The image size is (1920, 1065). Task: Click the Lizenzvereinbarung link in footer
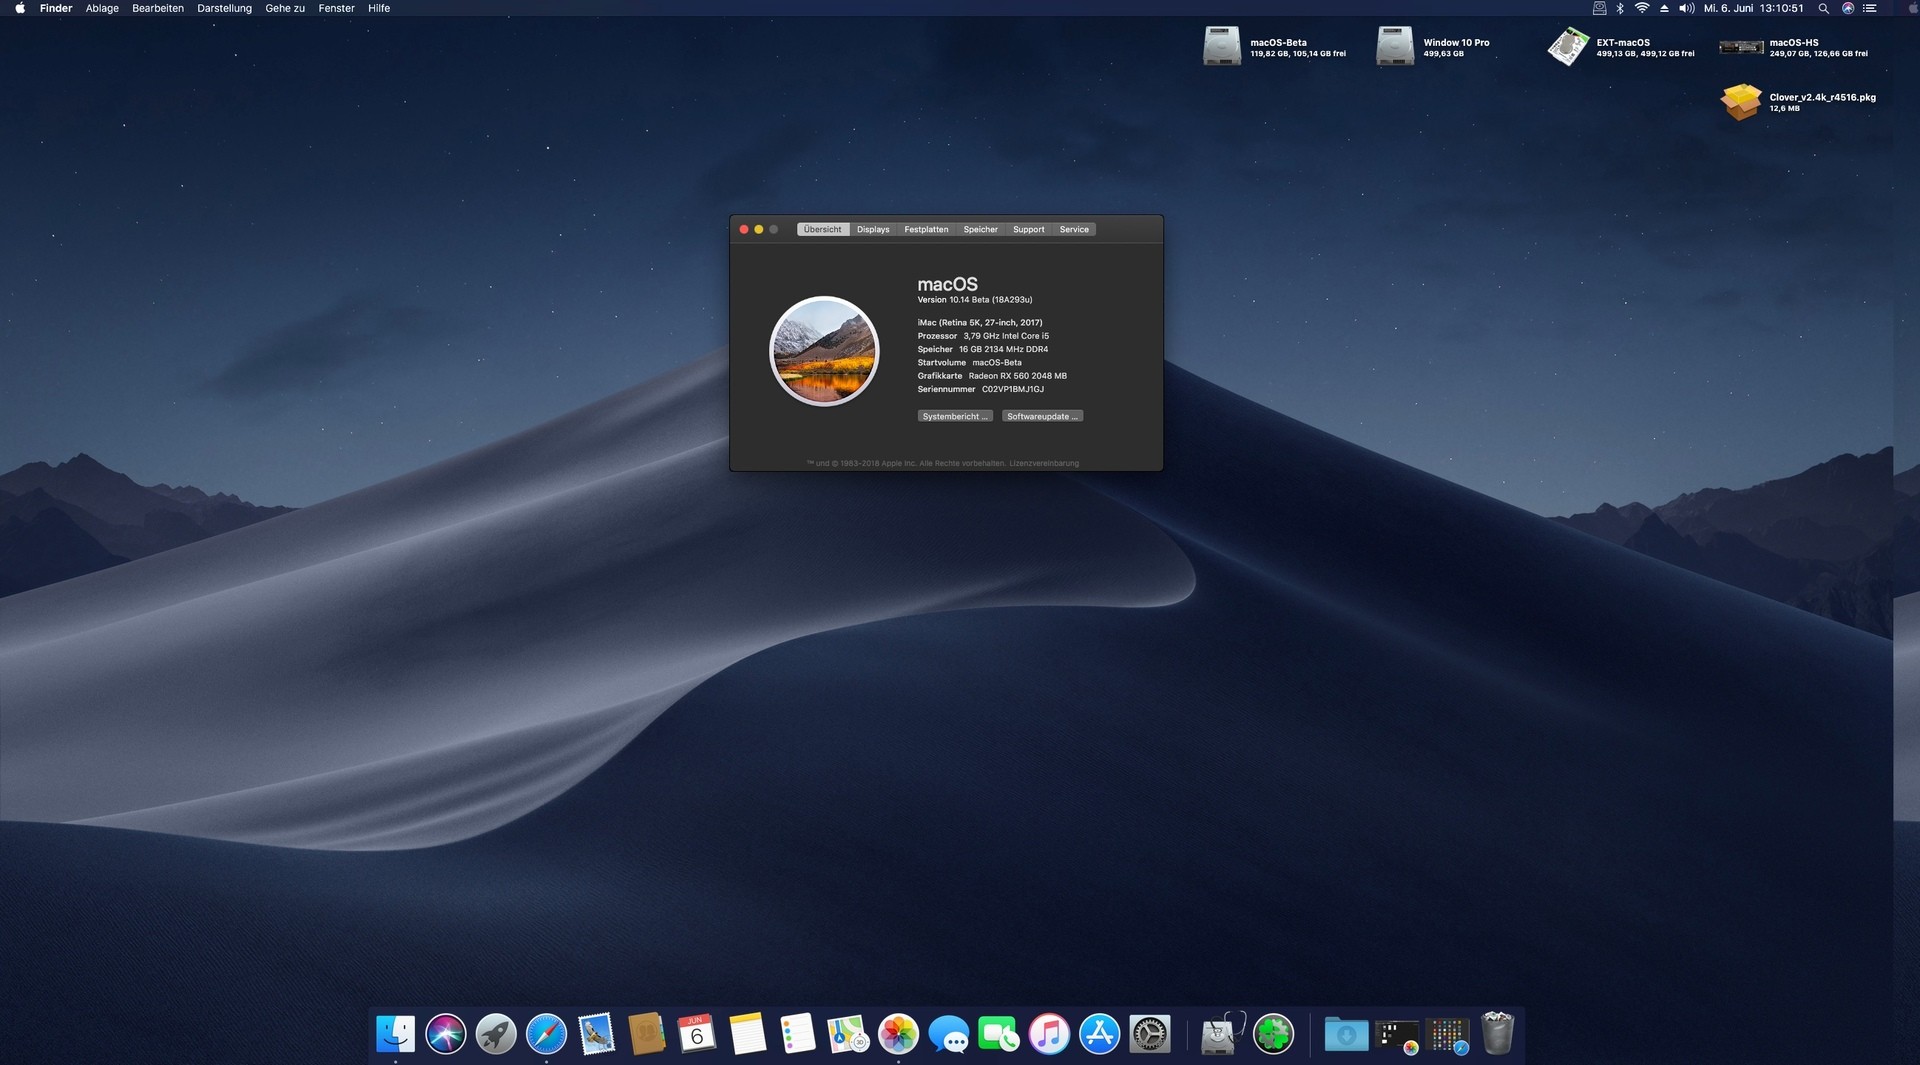click(x=1044, y=463)
